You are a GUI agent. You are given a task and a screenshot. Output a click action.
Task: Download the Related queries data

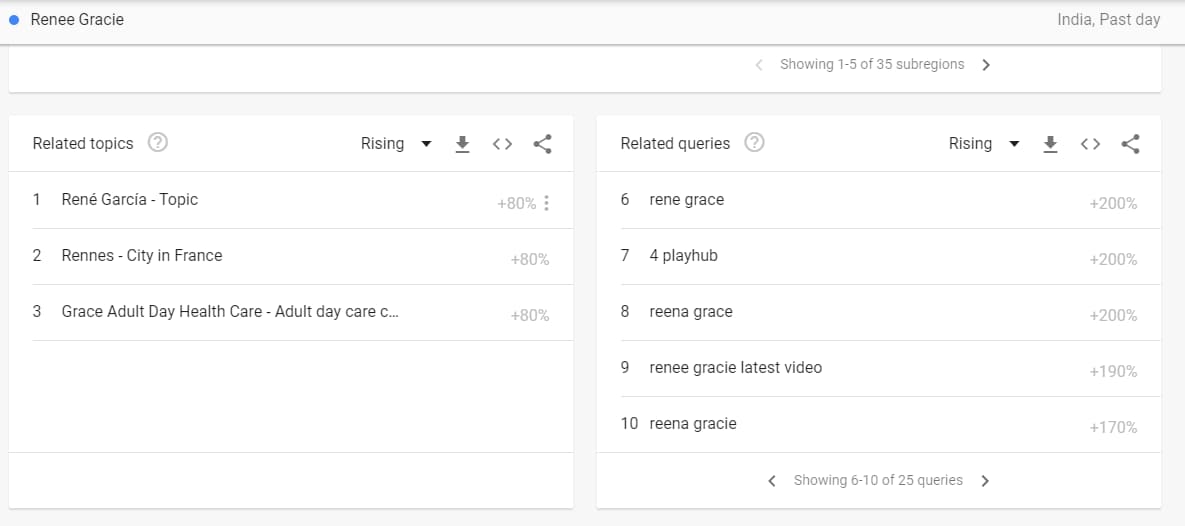click(1050, 144)
